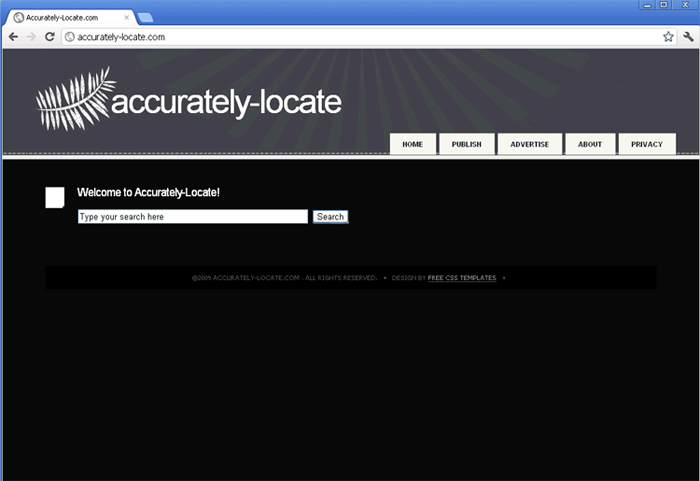The image size is (700, 481).
Task: Close the Accurately-Locate.com tab
Action: 126,18
